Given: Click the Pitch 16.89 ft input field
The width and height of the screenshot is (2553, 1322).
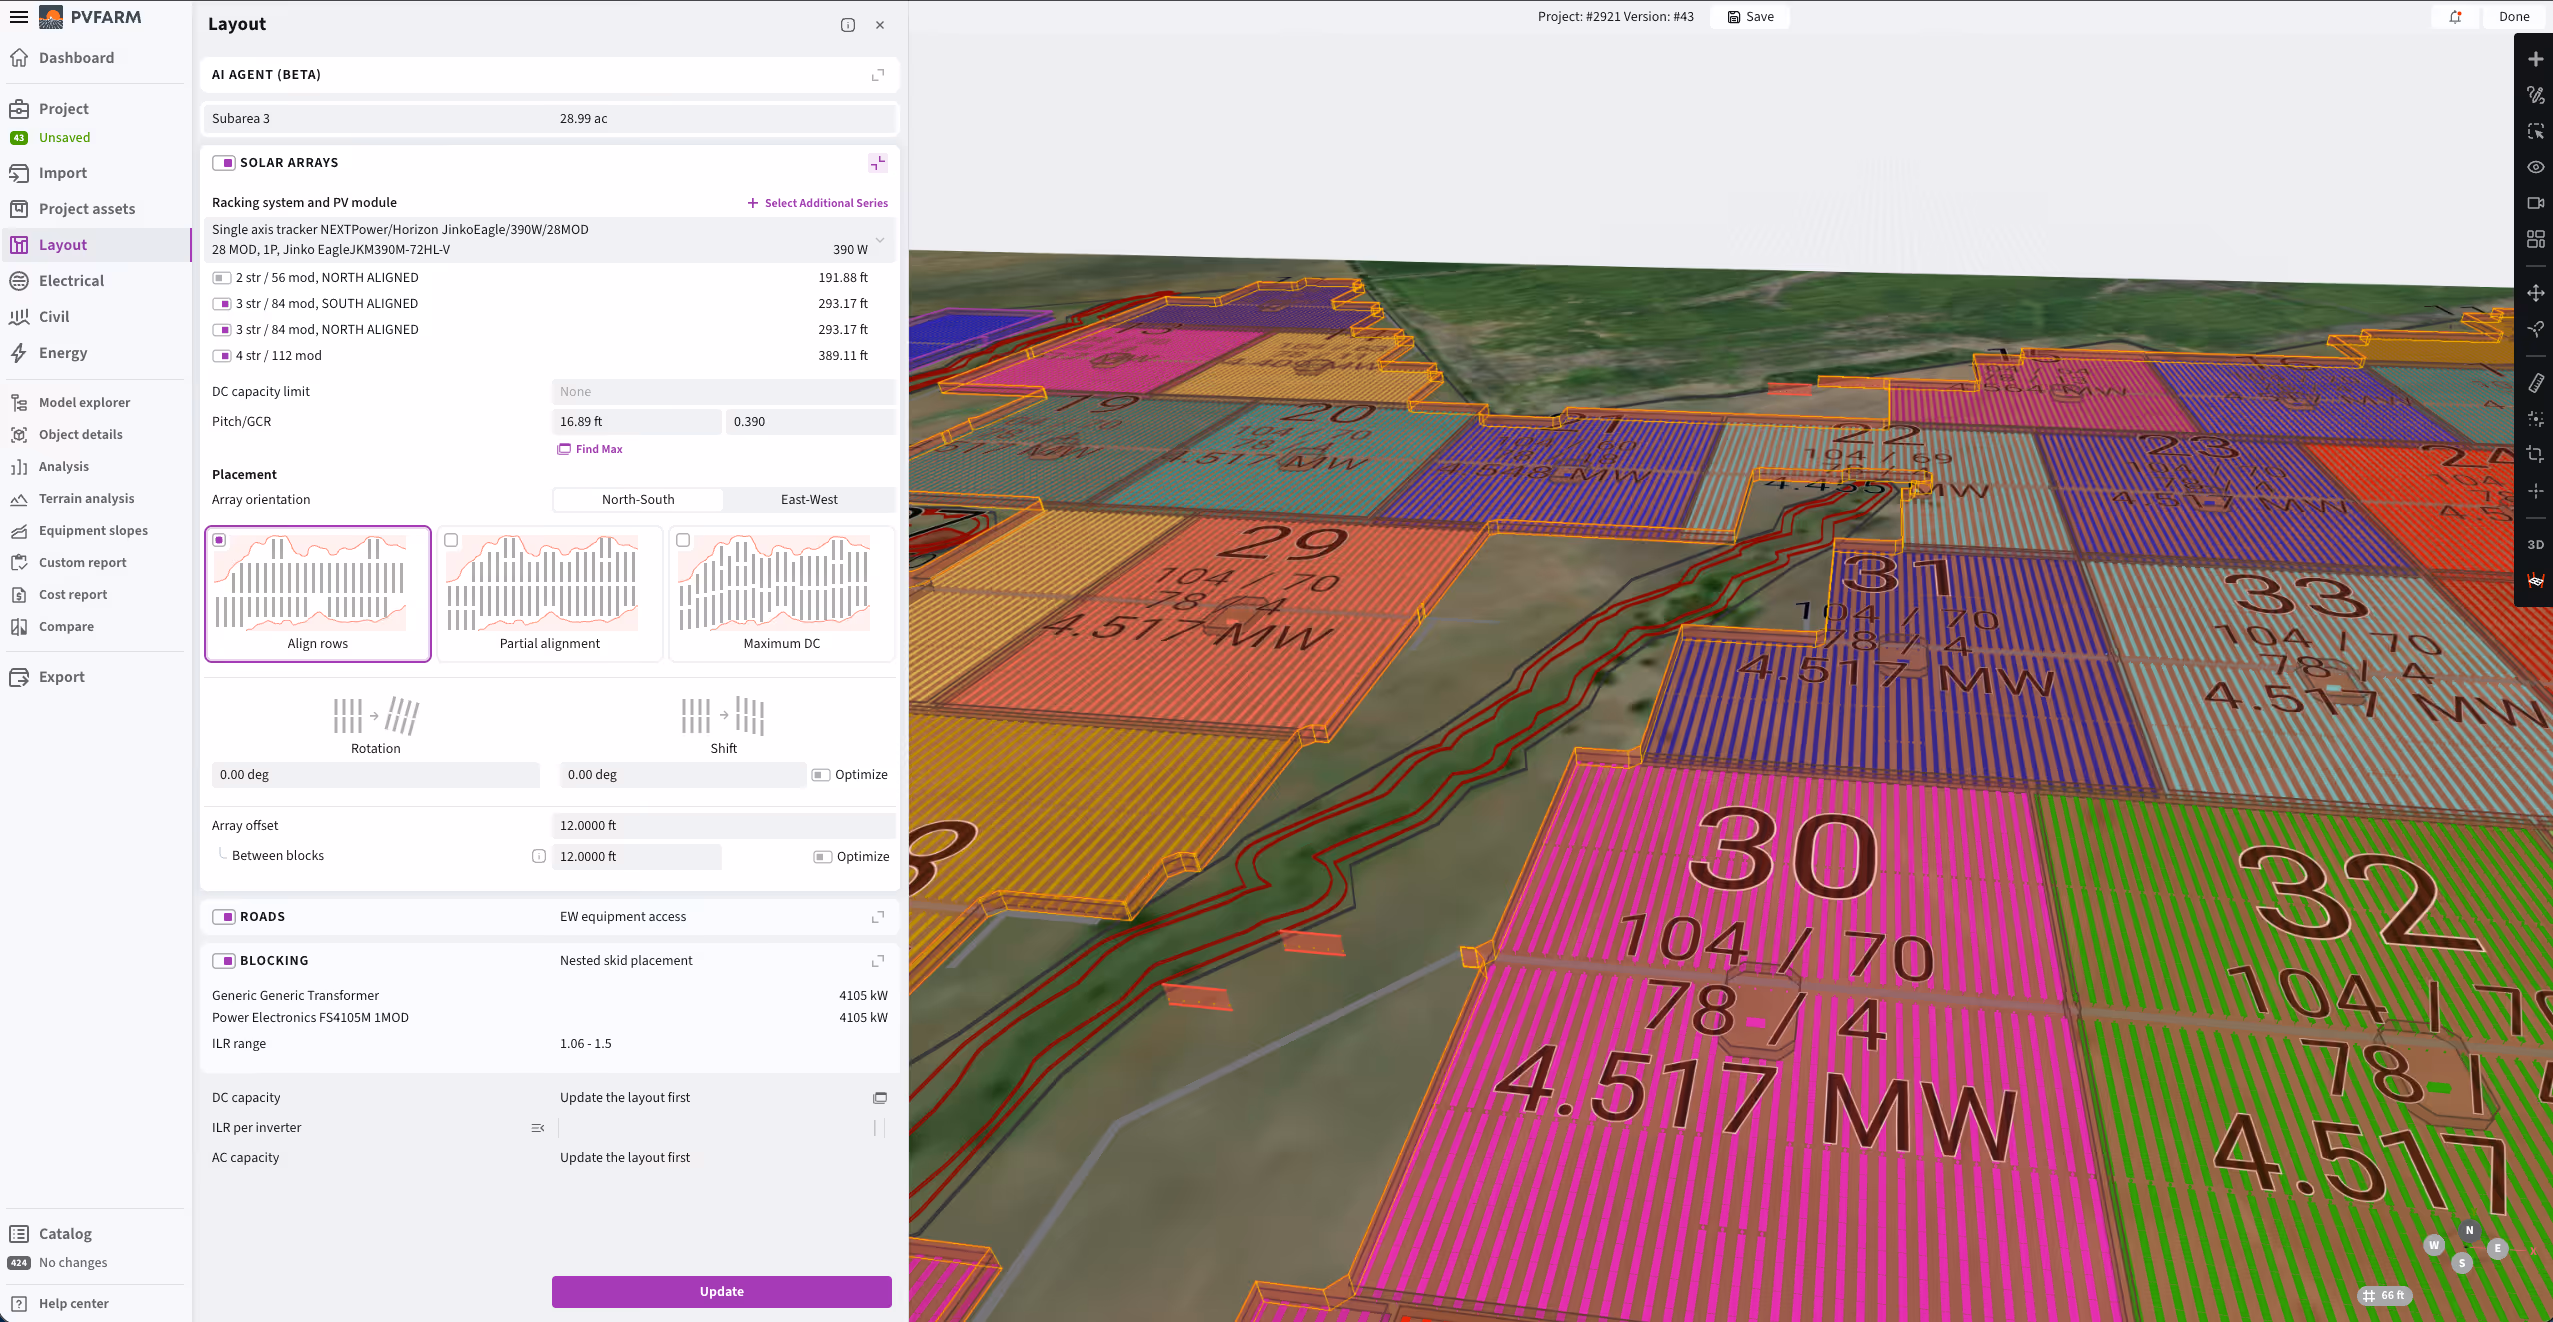Looking at the screenshot, I should pyautogui.click(x=636, y=422).
